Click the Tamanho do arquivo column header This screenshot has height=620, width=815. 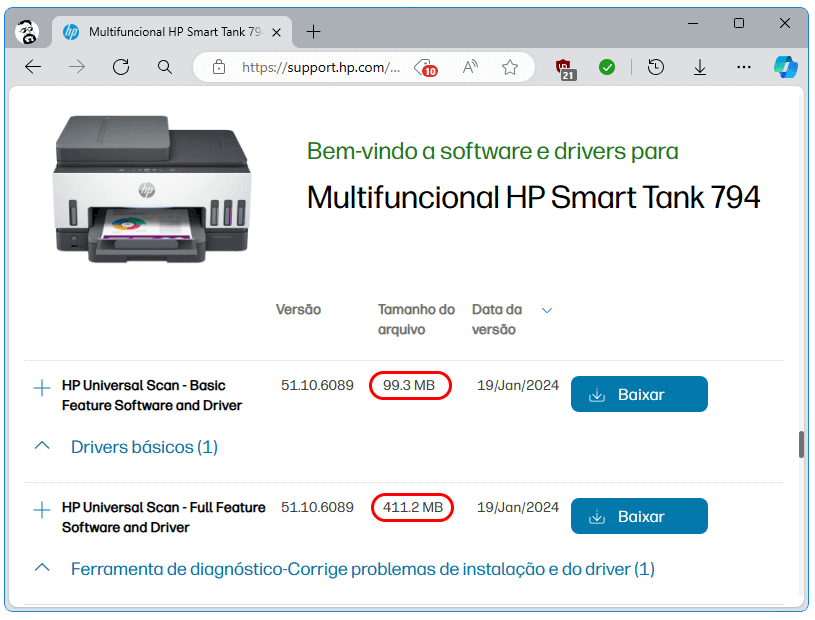pyautogui.click(x=416, y=320)
